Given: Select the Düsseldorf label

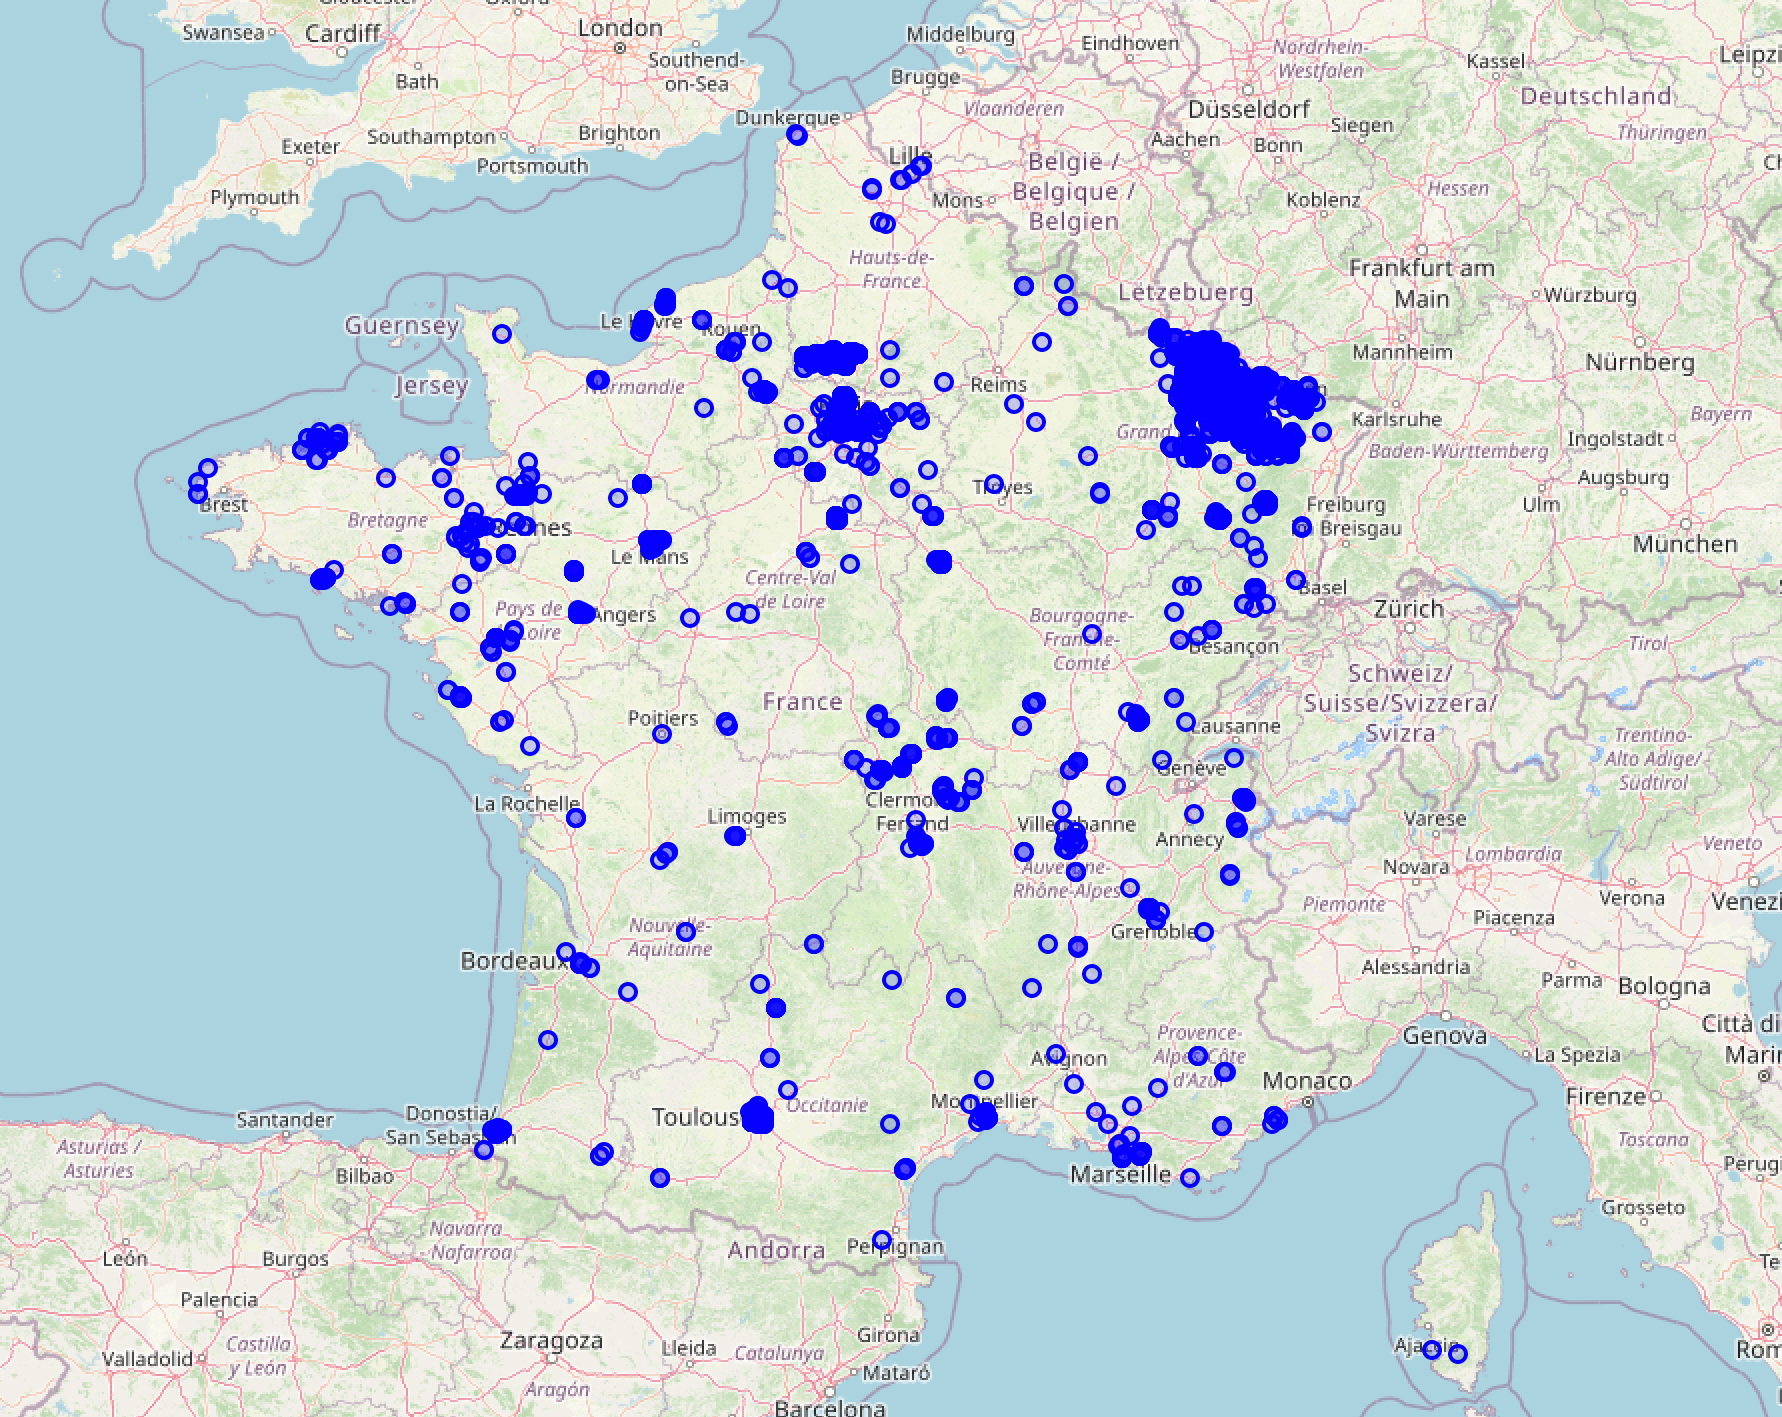Looking at the screenshot, I should 1249,109.
